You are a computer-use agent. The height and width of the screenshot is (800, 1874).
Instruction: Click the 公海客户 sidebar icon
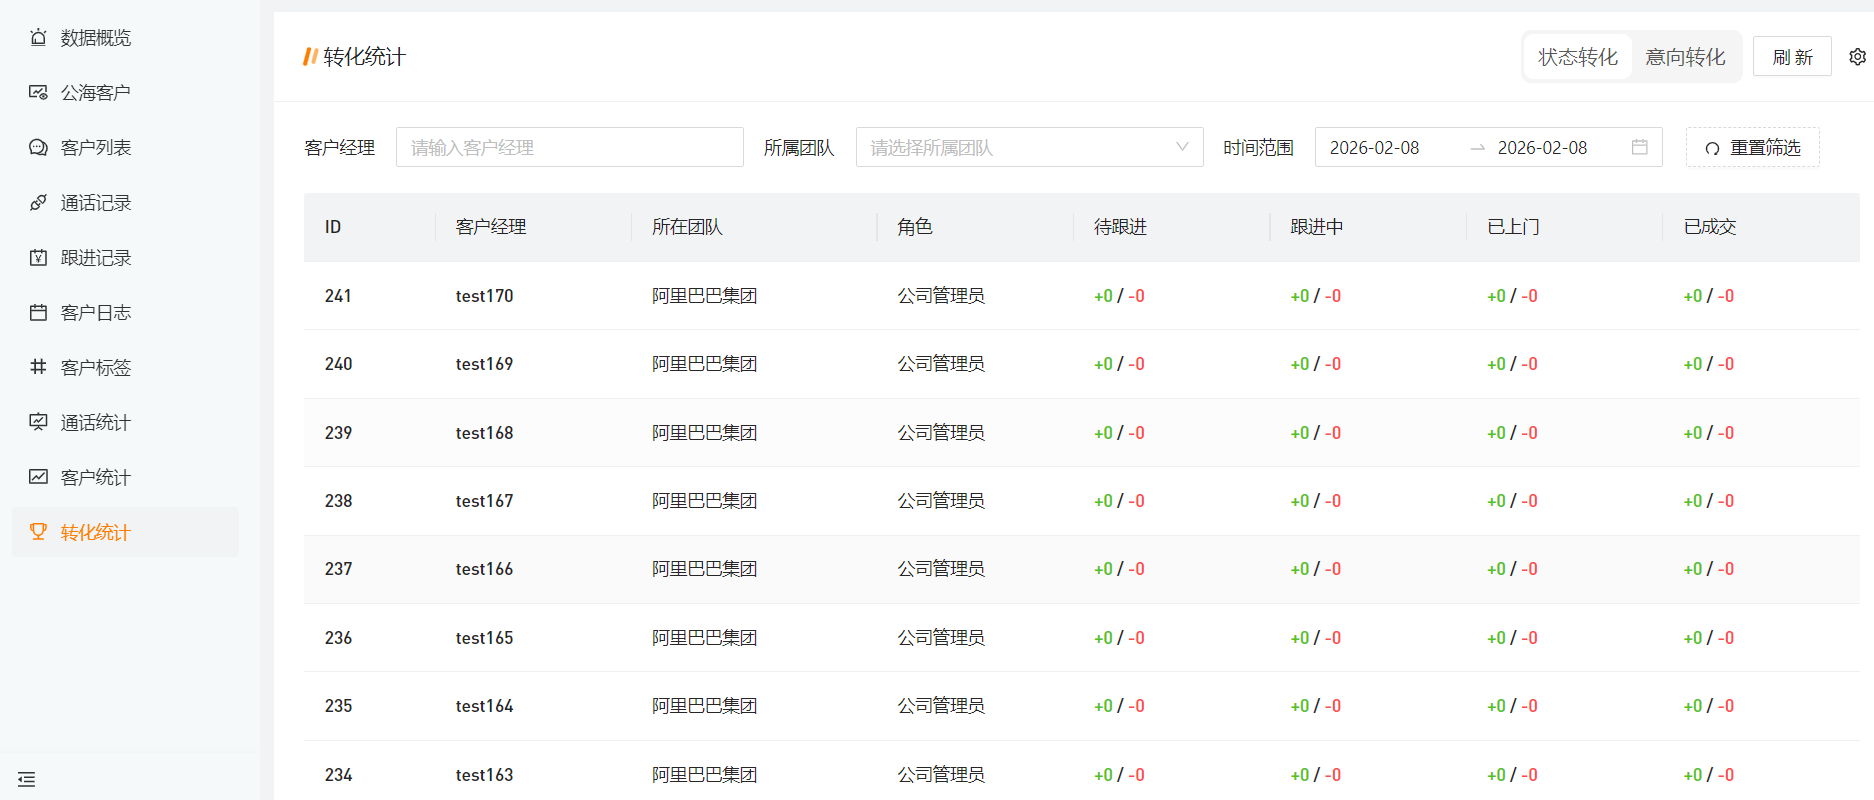point(38,93)
